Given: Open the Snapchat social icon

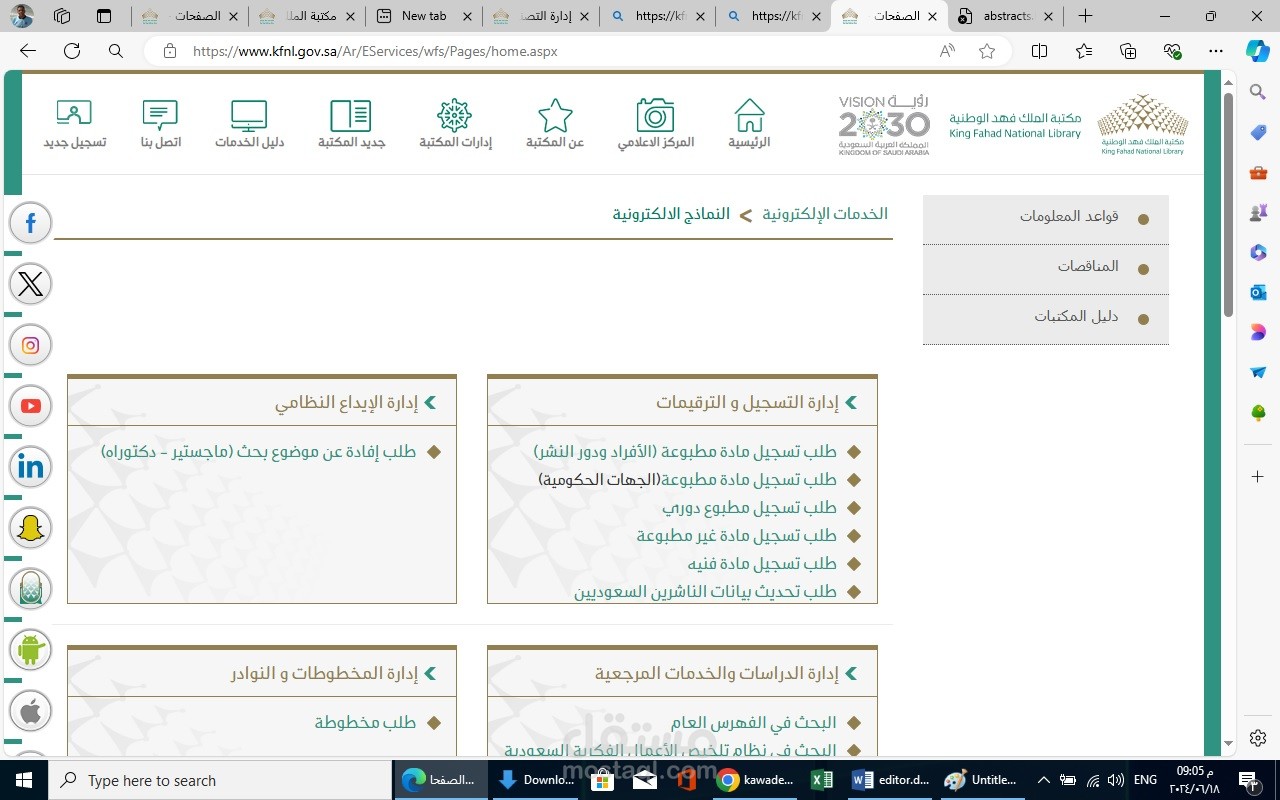Looking at the screenshot, I should [x=30, y=528].
